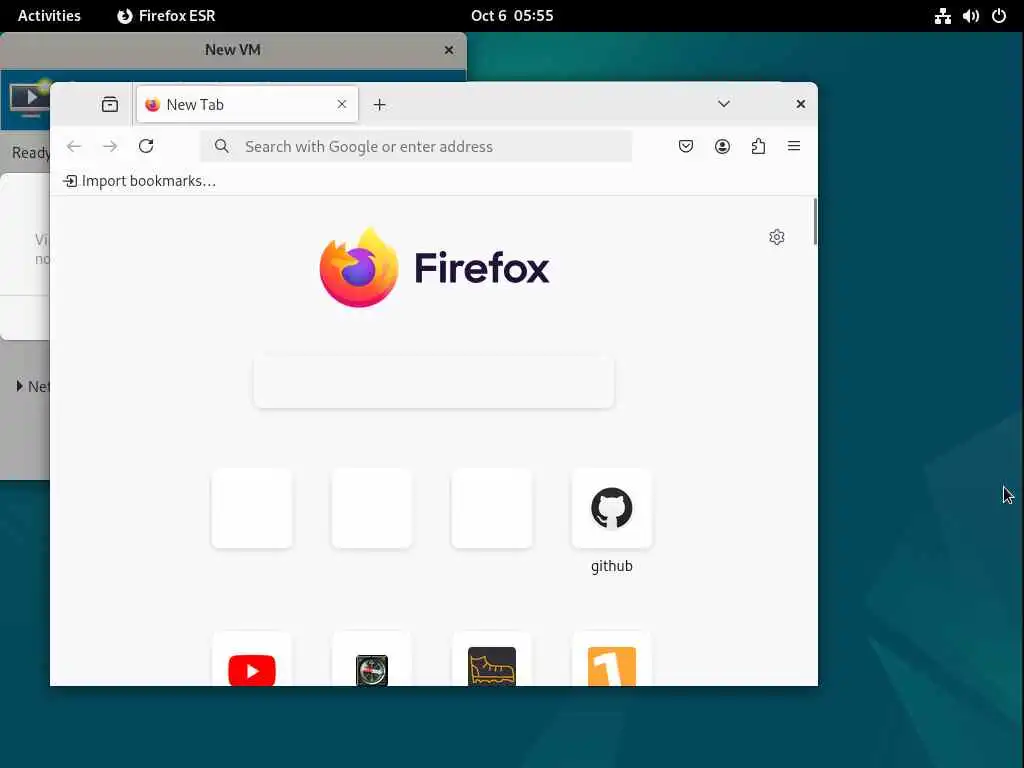Personalize new tab with gear icon
The image size is (1024, 768).
click(x=776, y=237)
